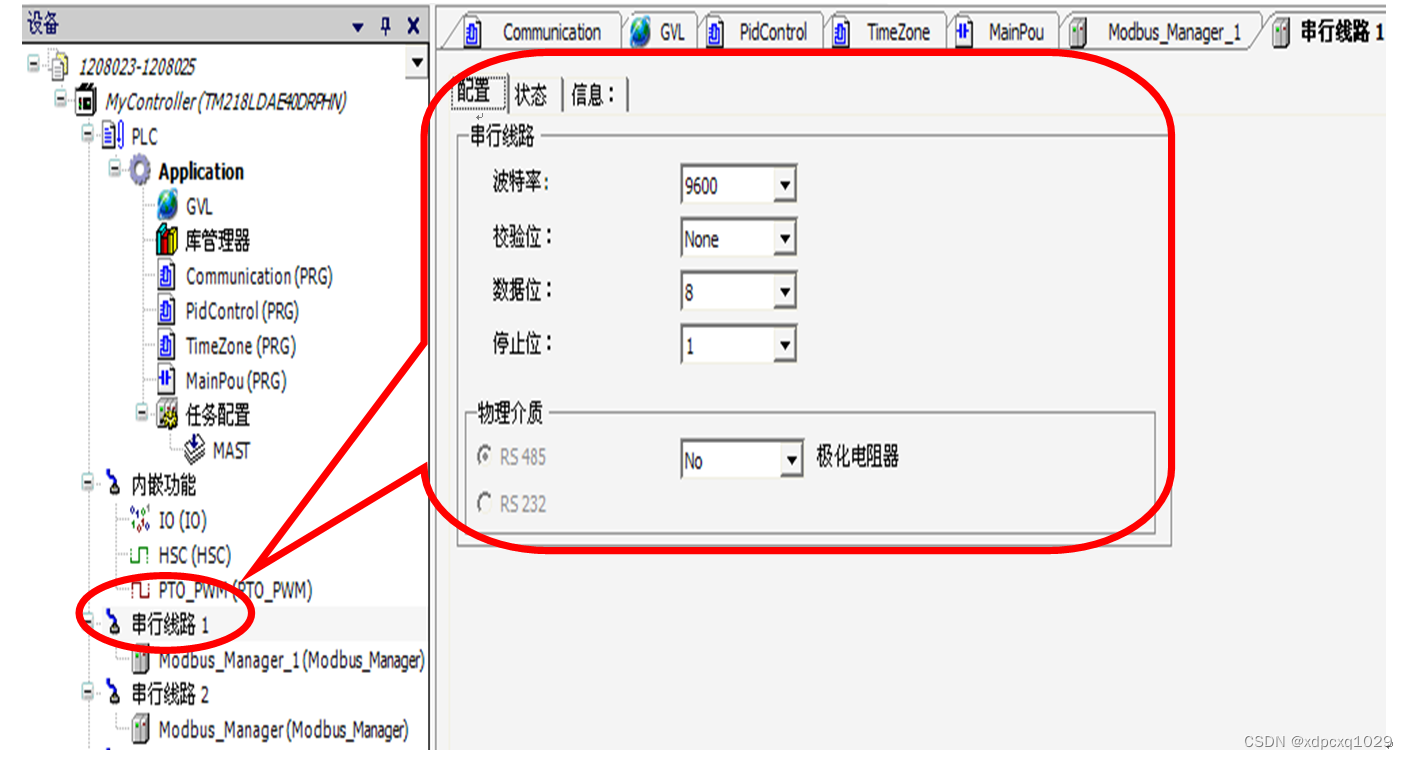This screenshot has height=759, width=1407.
Task: Click the MyController device icon
Action: 86,101
